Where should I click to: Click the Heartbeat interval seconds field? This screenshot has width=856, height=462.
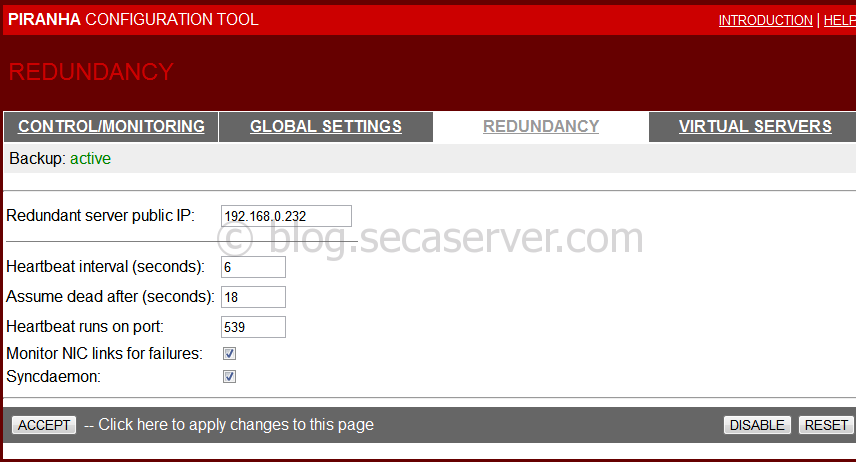pos(253,267)
